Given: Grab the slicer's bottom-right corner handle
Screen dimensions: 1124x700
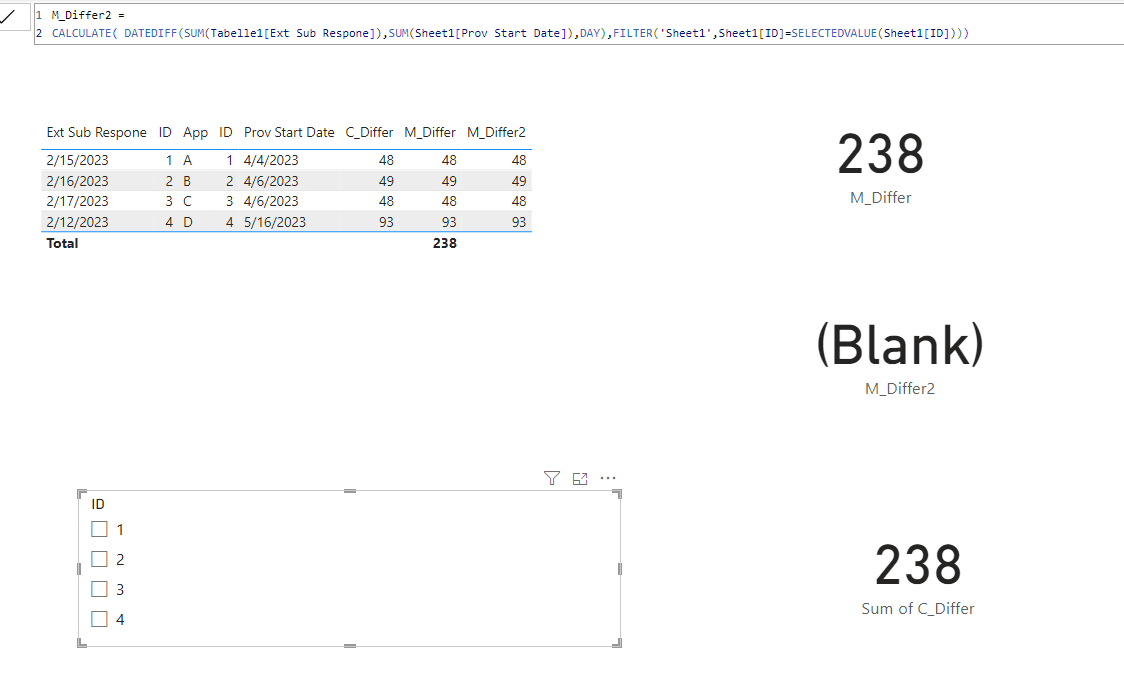Looking at the screenshot, I should point(617,643).
